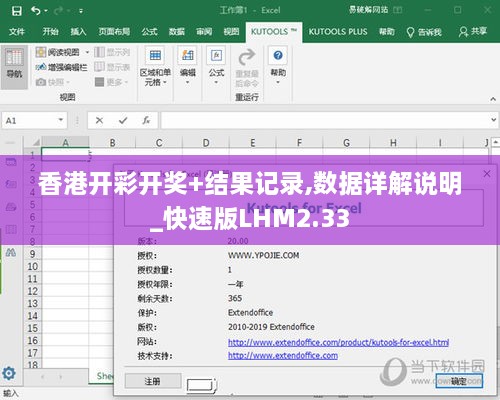Open Quick Access Toolbar customize dropdown
Viewport: 500px width, 400px height.
pyautogui.click(x=81, y=11)
